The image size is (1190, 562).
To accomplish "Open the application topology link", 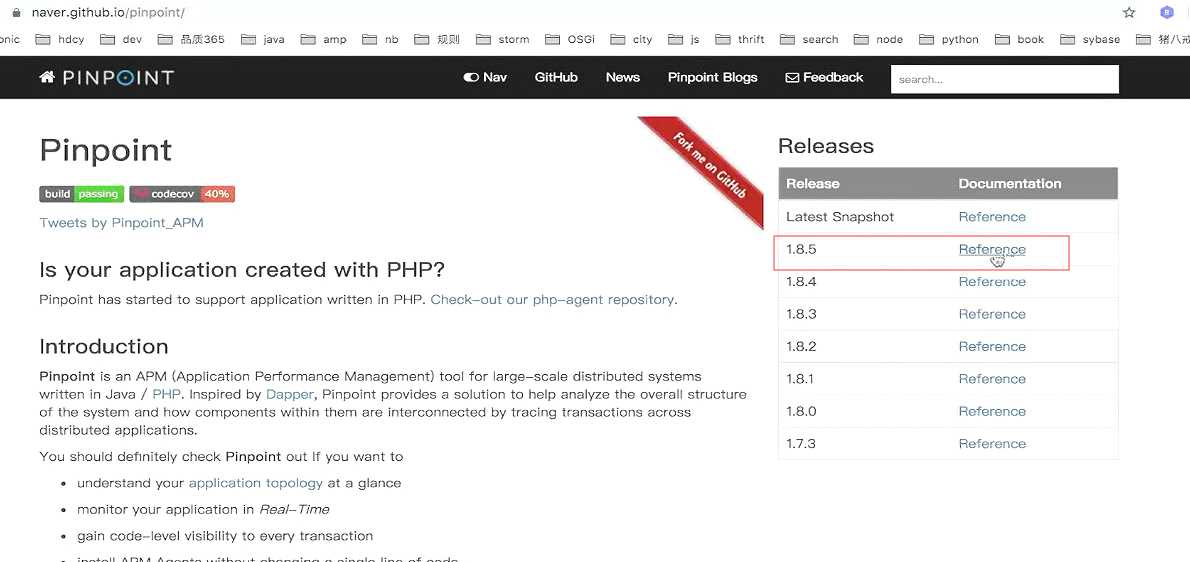I will click(256, 483).
